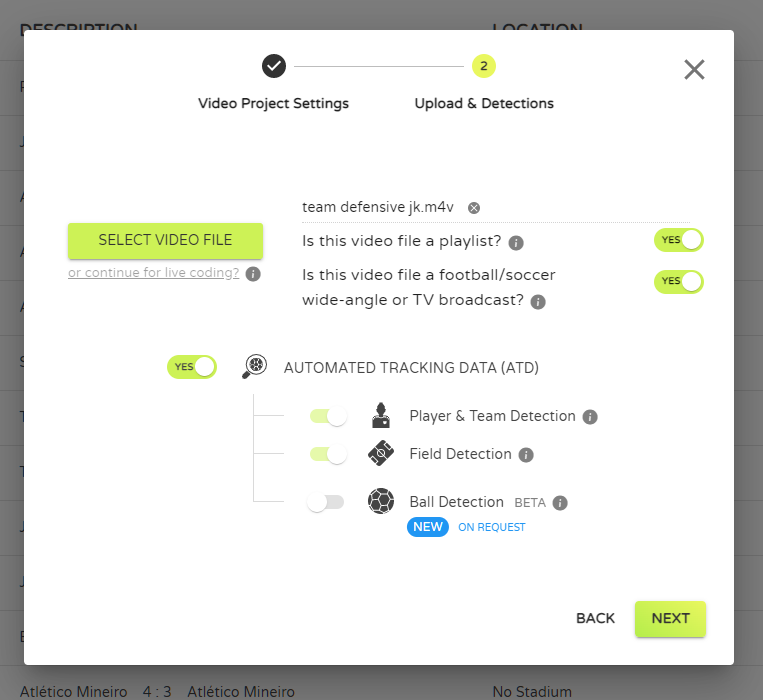
Task: Toggle the wide-angle or TV broadcast switch
Action: (x=678, y=282)
